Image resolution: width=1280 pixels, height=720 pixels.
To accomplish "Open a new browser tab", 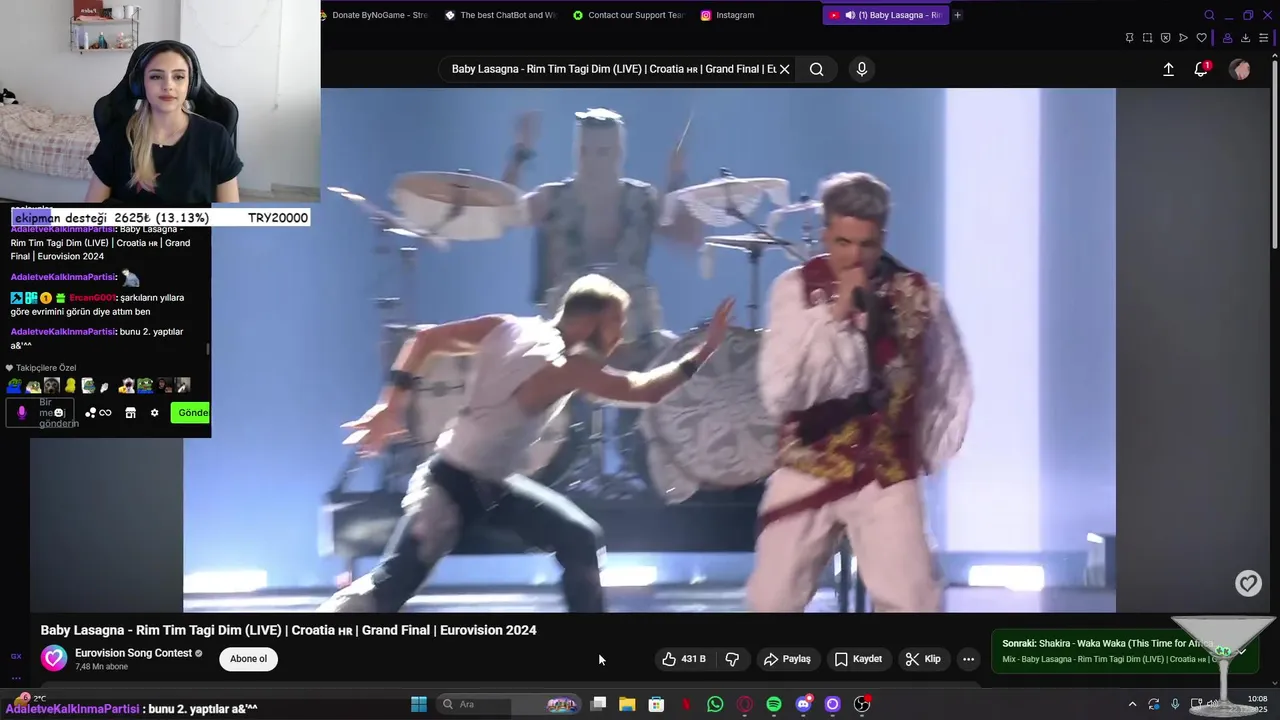I will click(957, 15).
